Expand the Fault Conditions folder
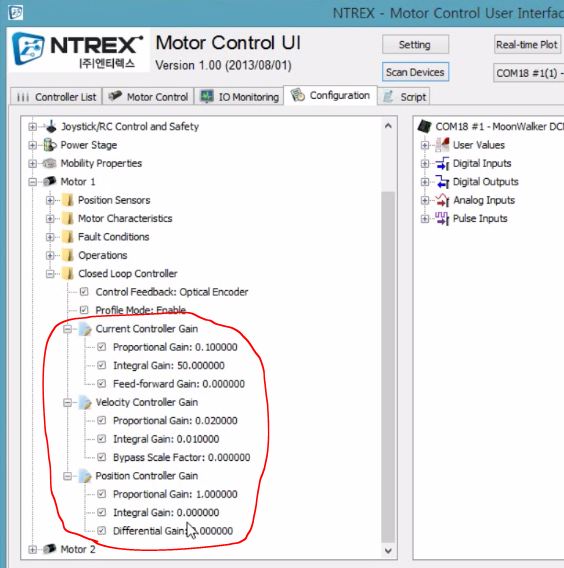Image resolution: width=564 pixels, height=568 pixels. pyautogui.click(x=50, y=237)
